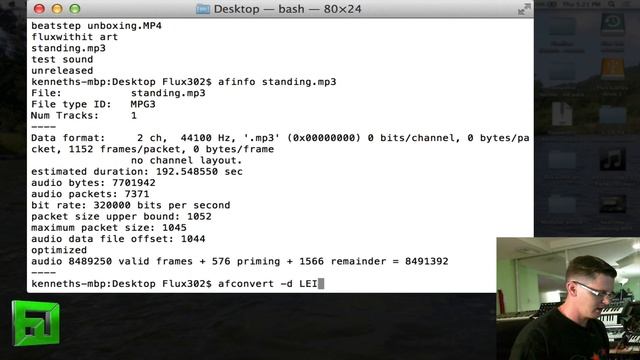The height and width of the screenshot is (360, 640).
Task: Click the window title 'Desktop — bash — 80×24'
Action: point(287,9)
